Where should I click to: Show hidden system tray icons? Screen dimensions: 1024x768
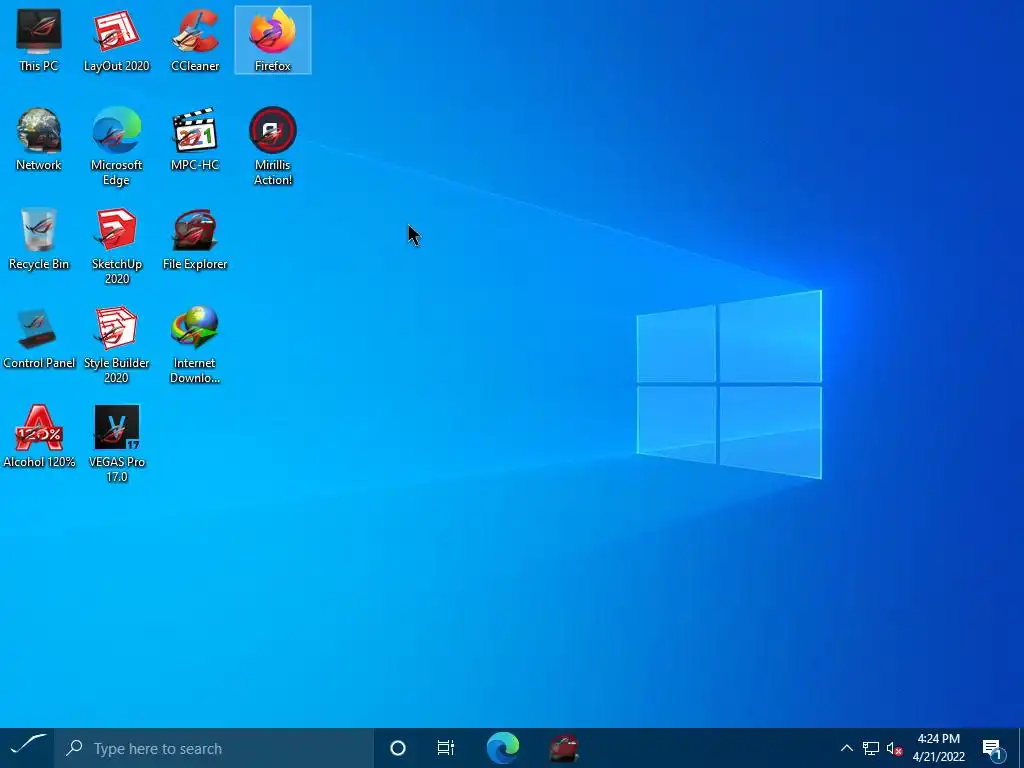click(846, 748)
